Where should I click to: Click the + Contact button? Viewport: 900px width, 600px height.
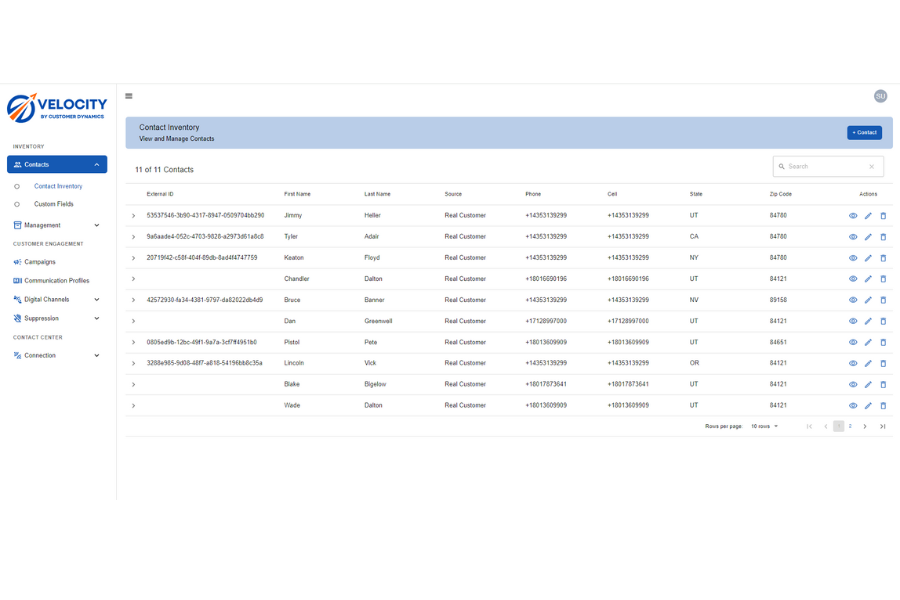pos(864,132)
